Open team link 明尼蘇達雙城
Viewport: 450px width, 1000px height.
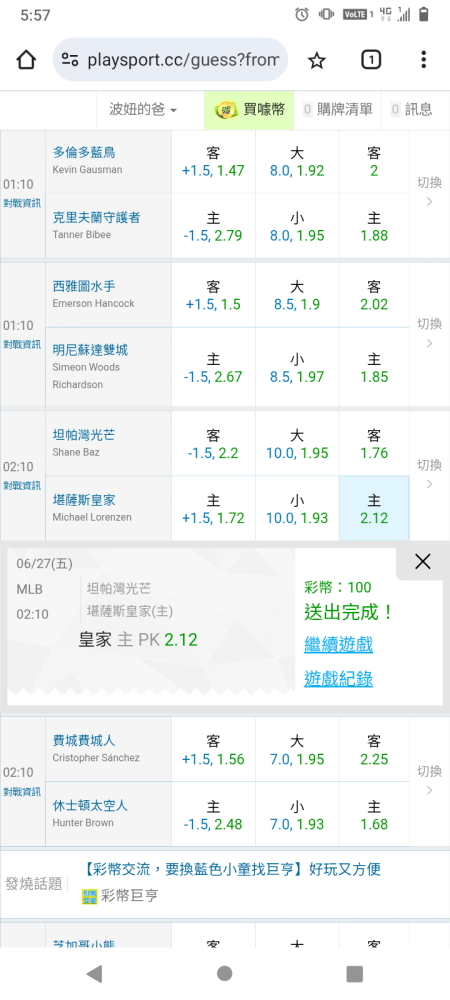coord(90,350)
